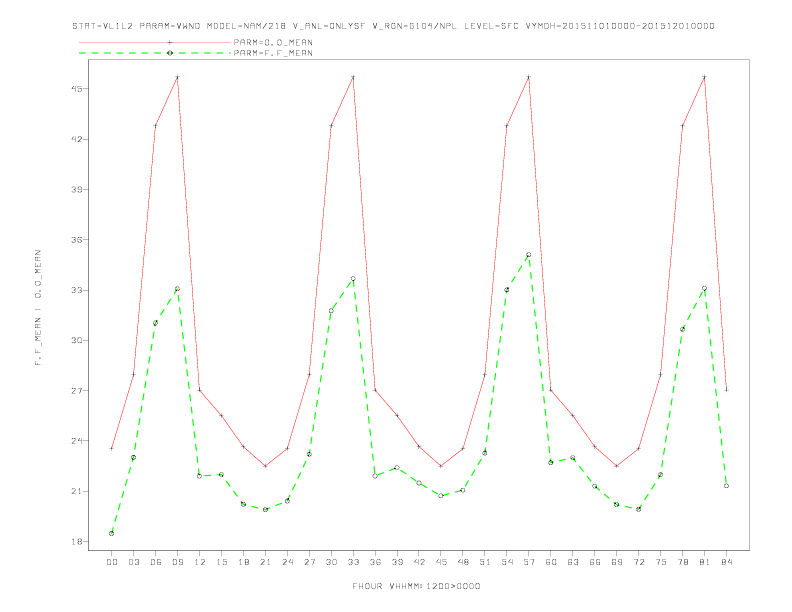
Task: Click x-axis forecast hour label 24
Action: coord(287,562)
